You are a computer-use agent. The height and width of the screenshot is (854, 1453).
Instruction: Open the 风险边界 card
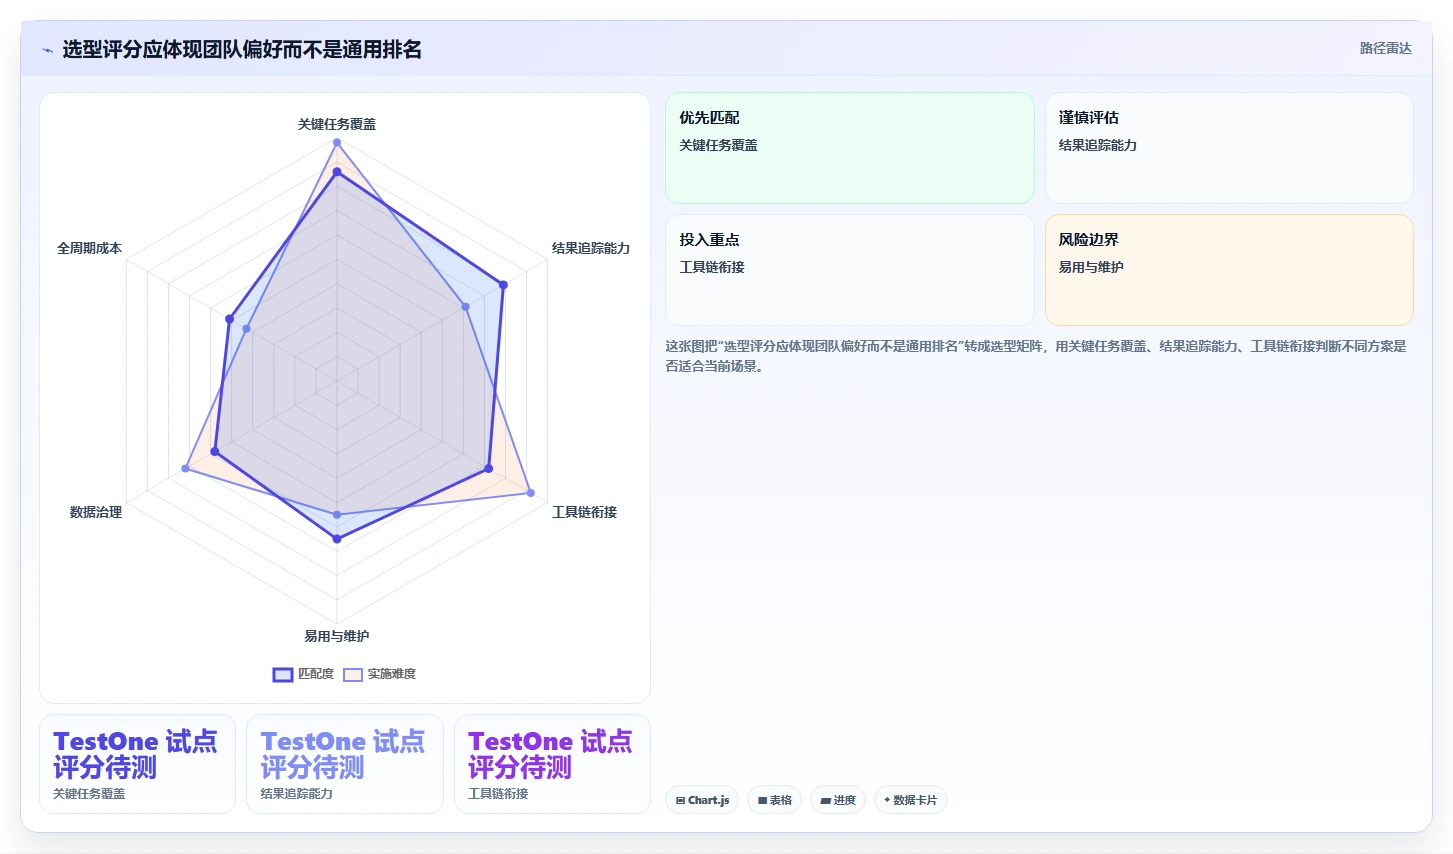pyautogui.click(x=1229, y=270)
